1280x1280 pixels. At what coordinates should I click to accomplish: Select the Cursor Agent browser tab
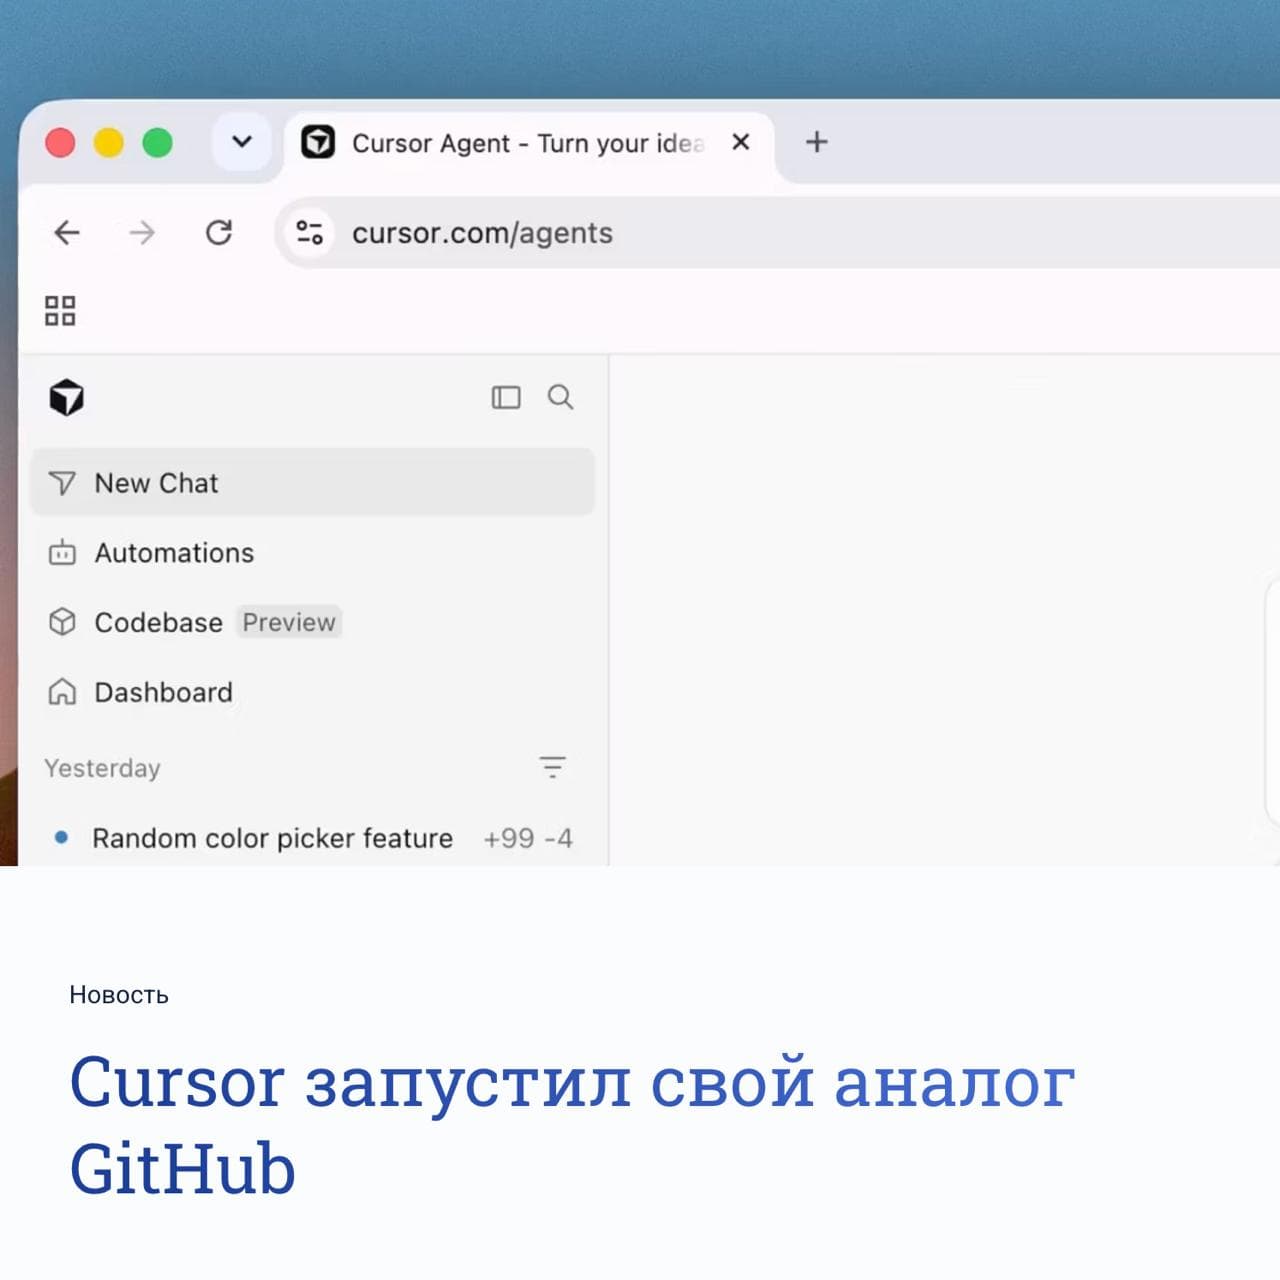click(530, 144)
